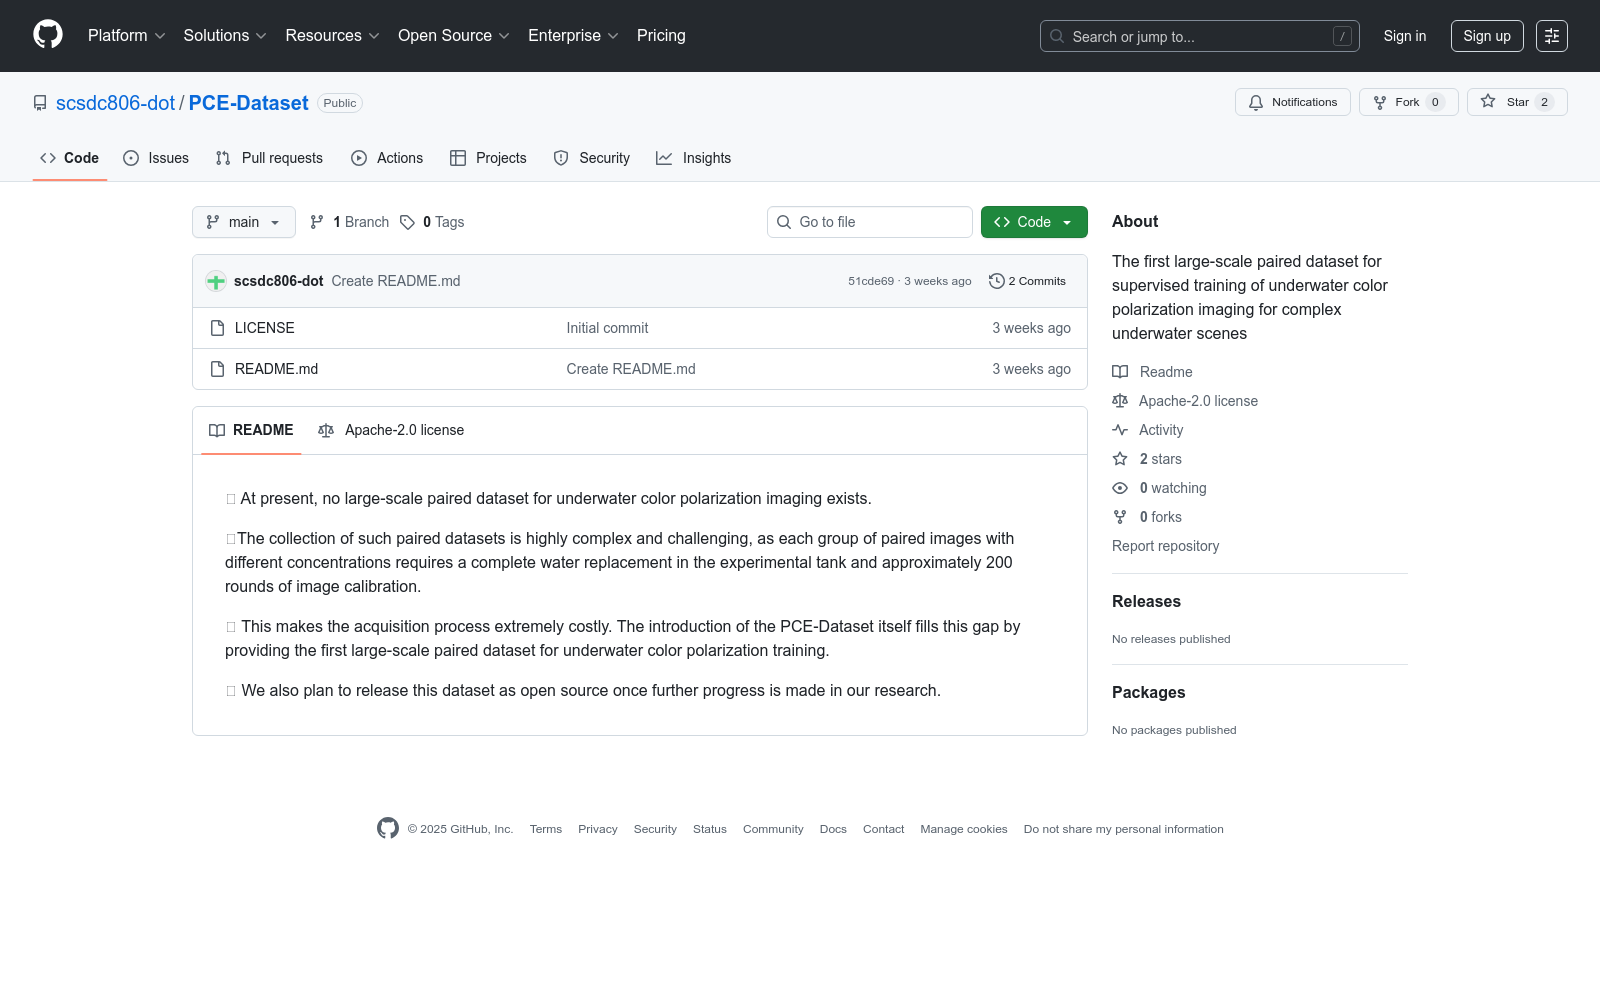Expand the Open Source menu

tap(454, 36)
